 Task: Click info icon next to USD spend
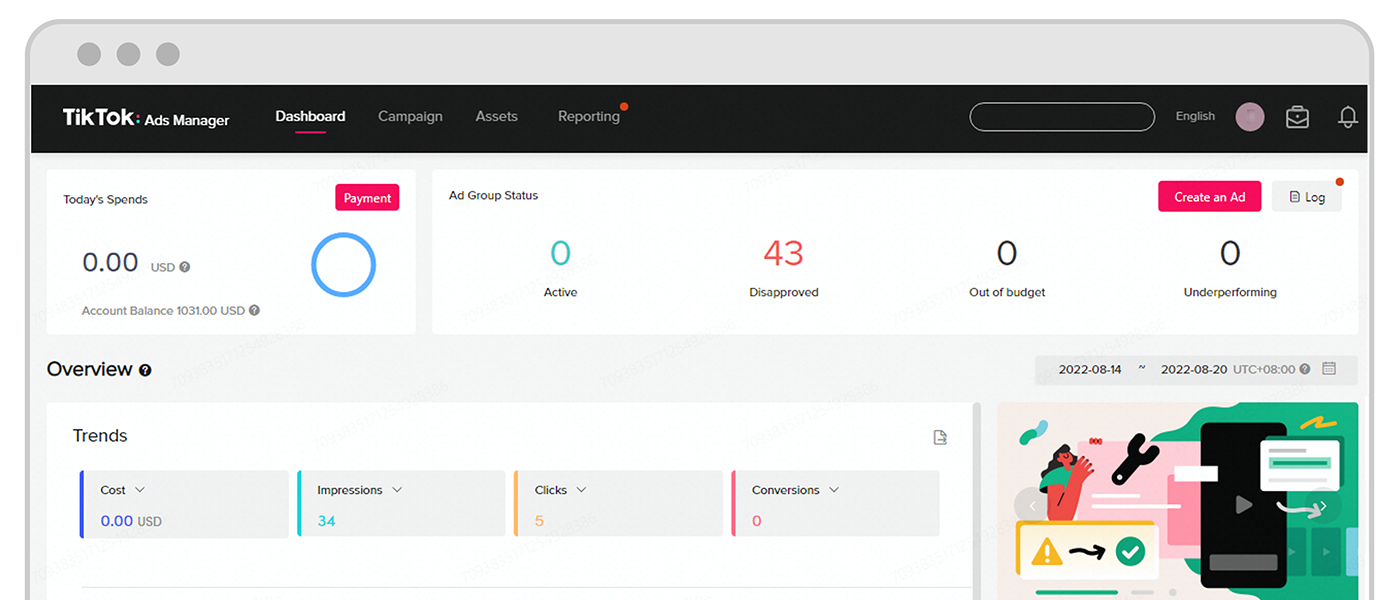tap(184, 267)
